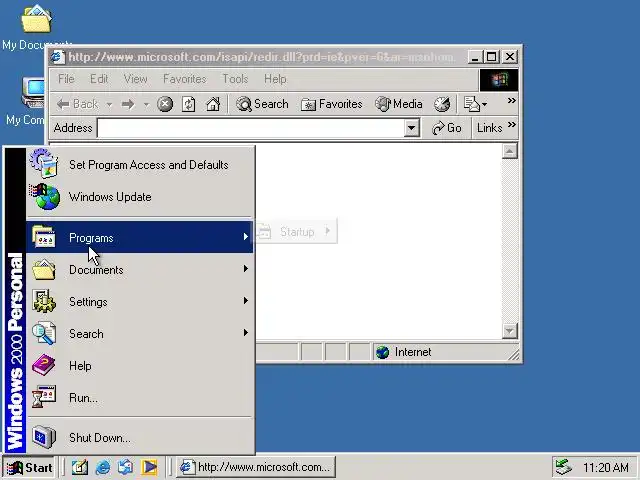Open the Search pane from toolbar
The image size is (640, 480).
click(x=262, y=104)
